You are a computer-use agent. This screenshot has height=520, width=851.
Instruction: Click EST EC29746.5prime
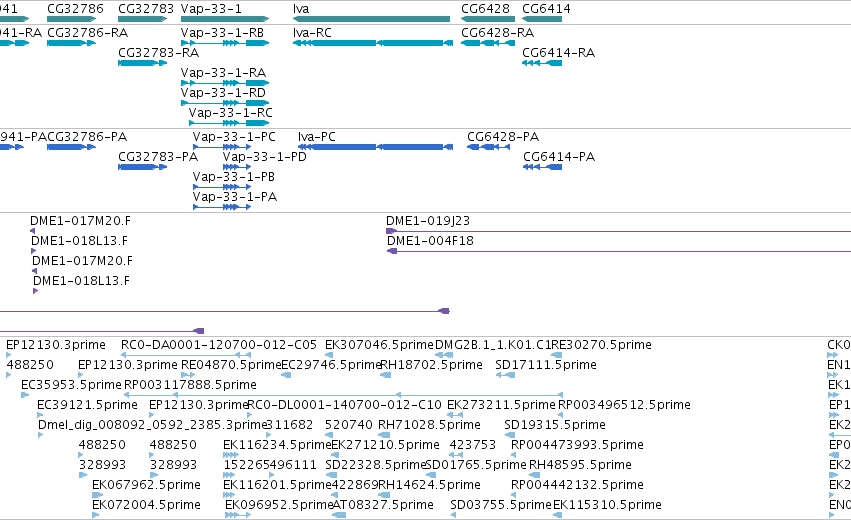(331, 365)
